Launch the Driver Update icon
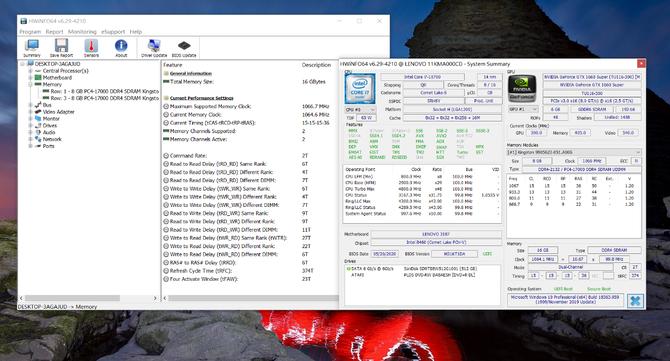 click(154, 48)
